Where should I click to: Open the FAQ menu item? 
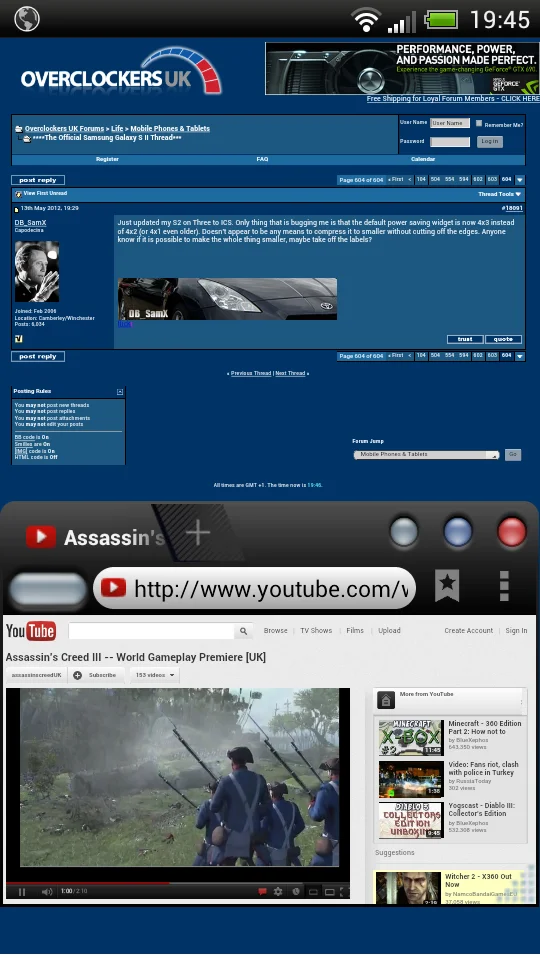tap(262, 159)
